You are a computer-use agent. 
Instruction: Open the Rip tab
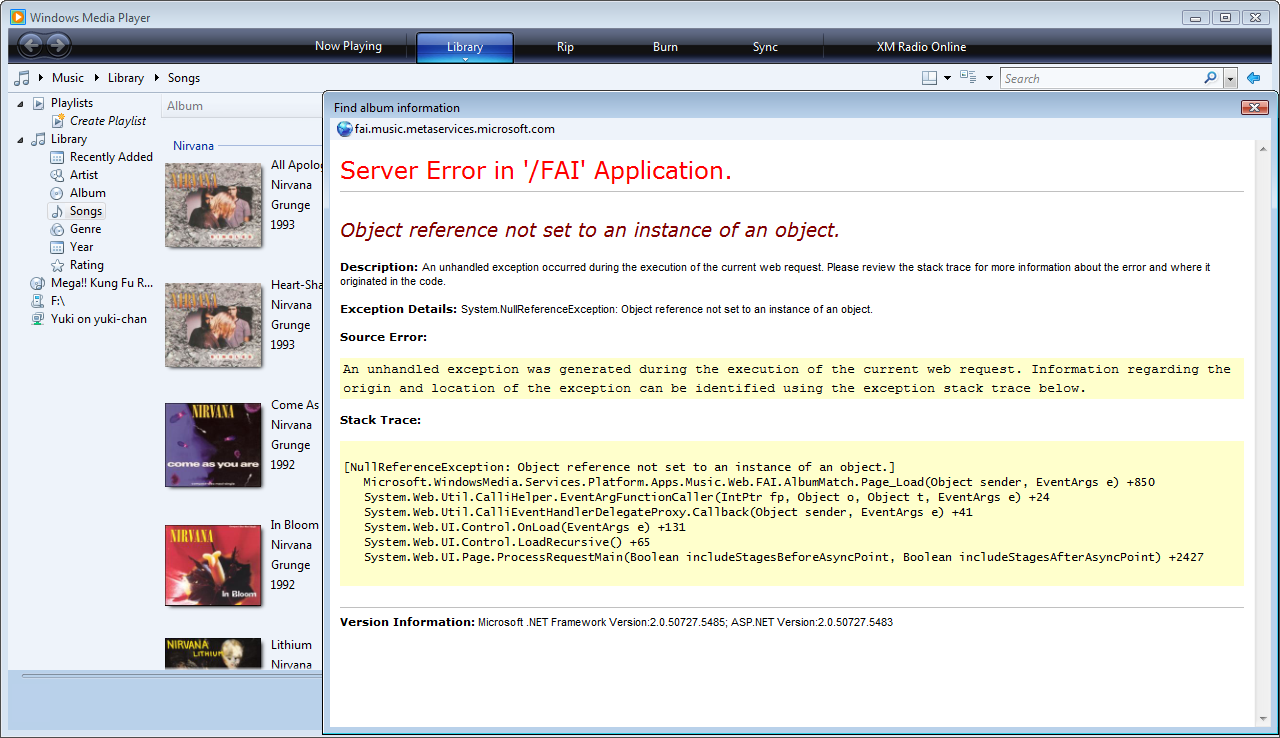click(565, 47)
